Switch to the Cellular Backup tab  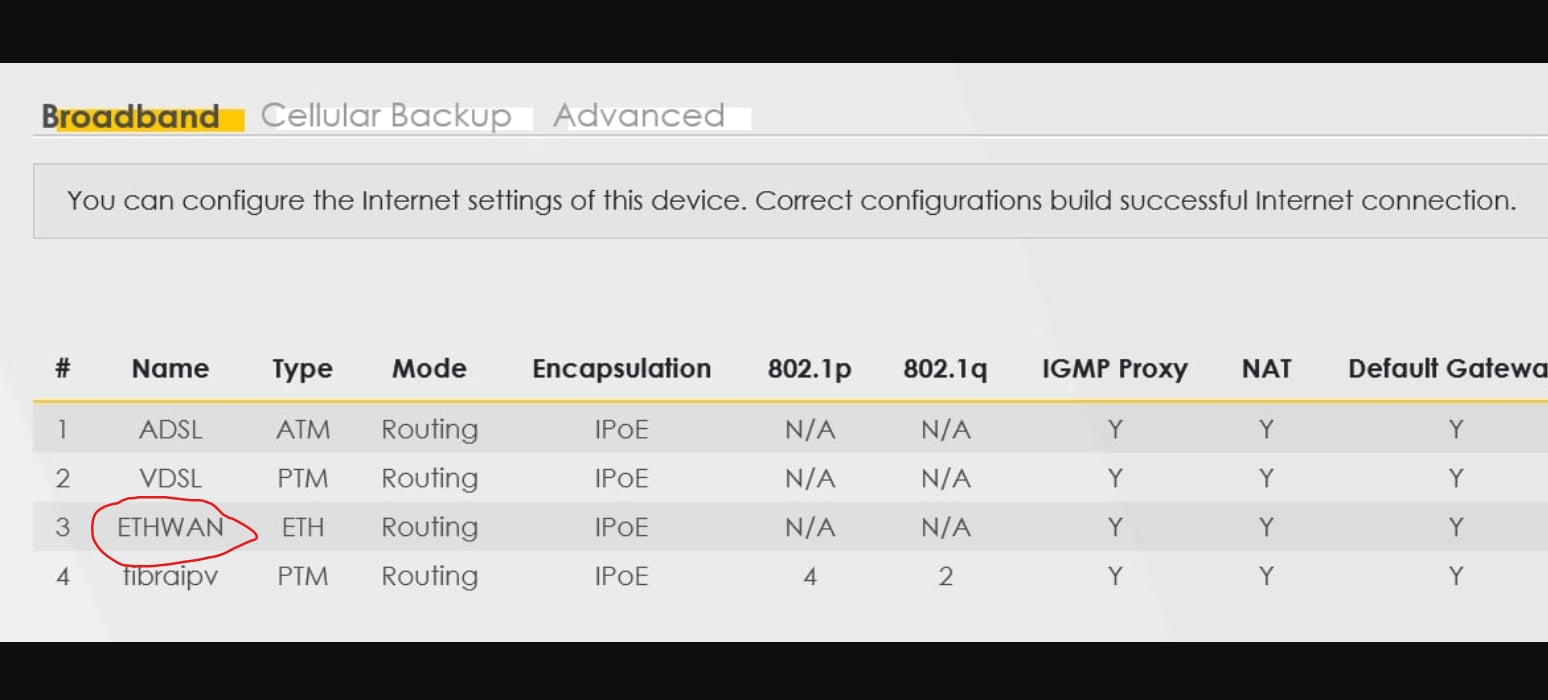click(x=386, y=116)
